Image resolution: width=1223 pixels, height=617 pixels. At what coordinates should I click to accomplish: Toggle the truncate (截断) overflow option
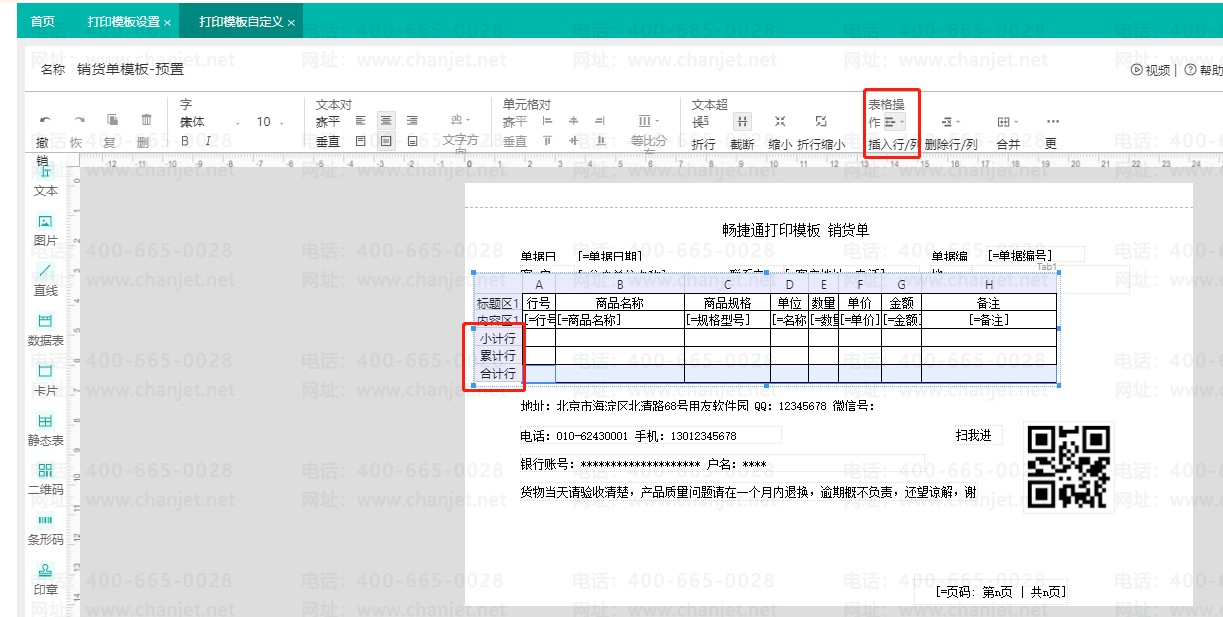point(742,121)
